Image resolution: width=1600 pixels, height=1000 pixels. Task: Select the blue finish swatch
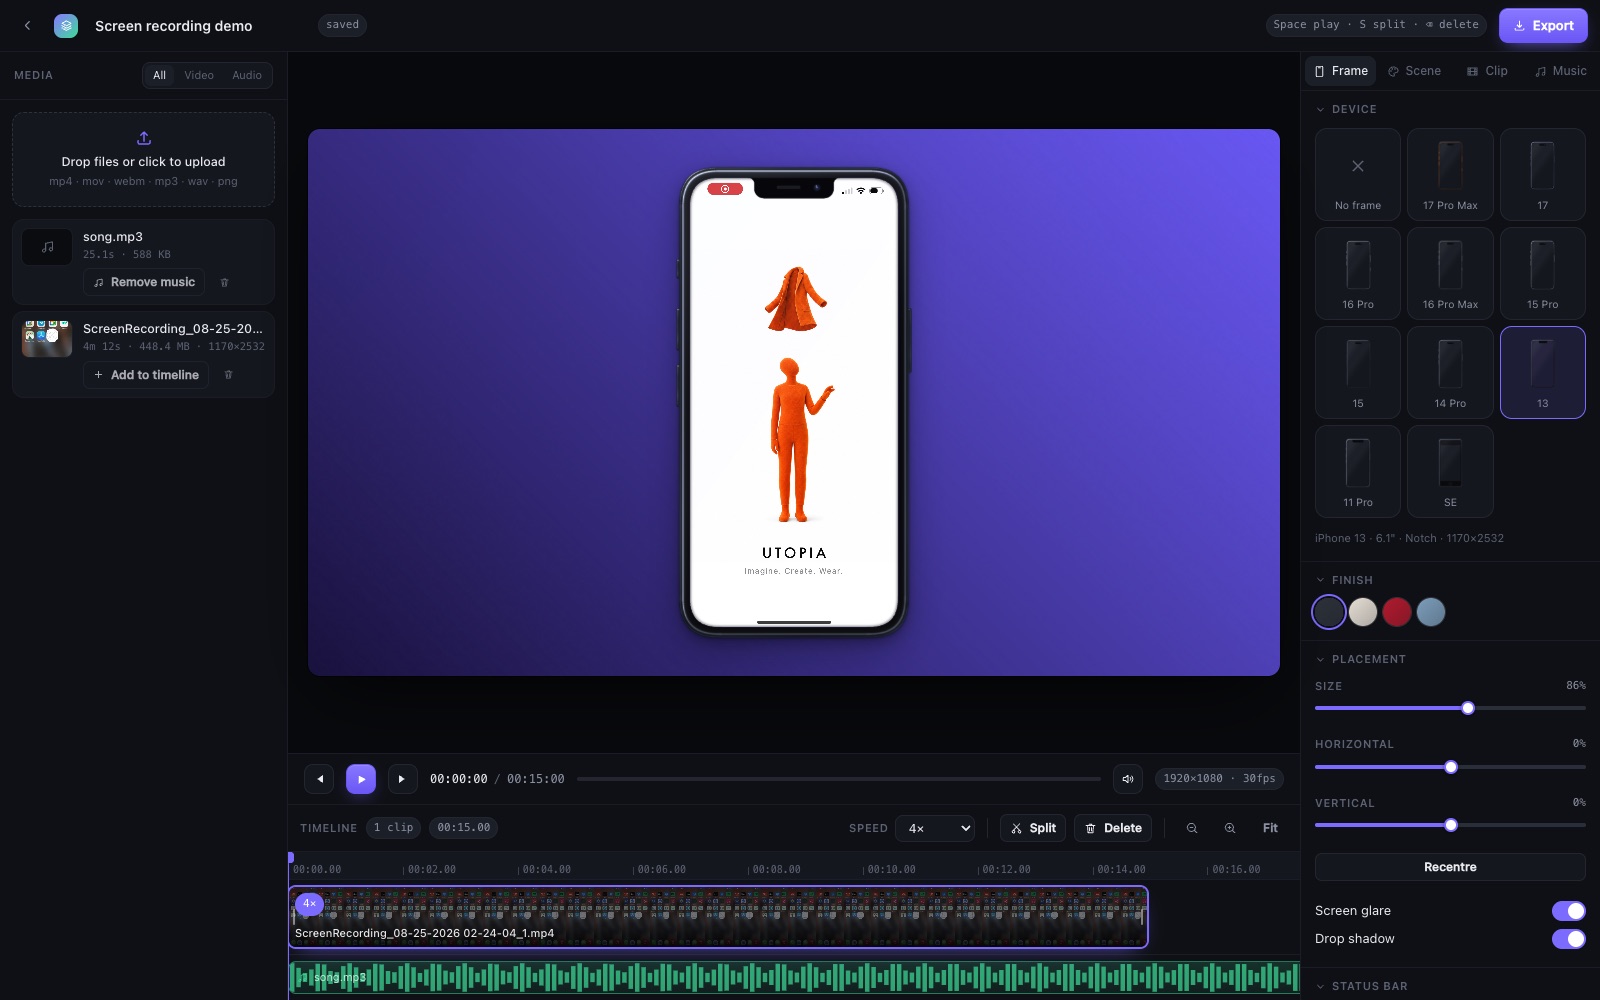[x=1431, y=612]
